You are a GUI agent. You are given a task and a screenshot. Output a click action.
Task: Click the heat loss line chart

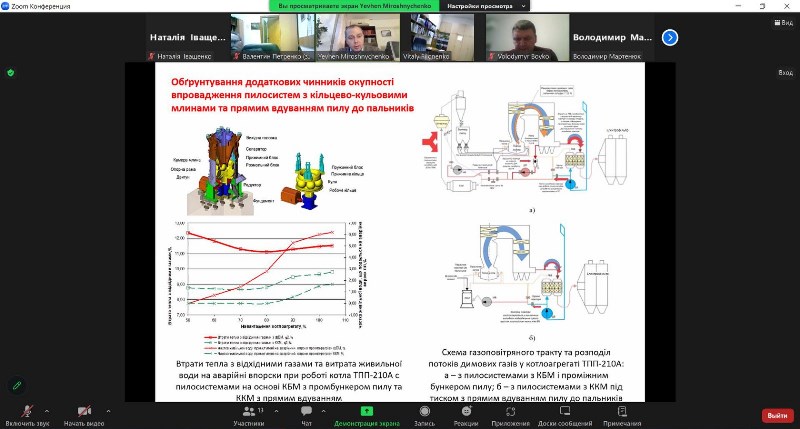point(266,274)
